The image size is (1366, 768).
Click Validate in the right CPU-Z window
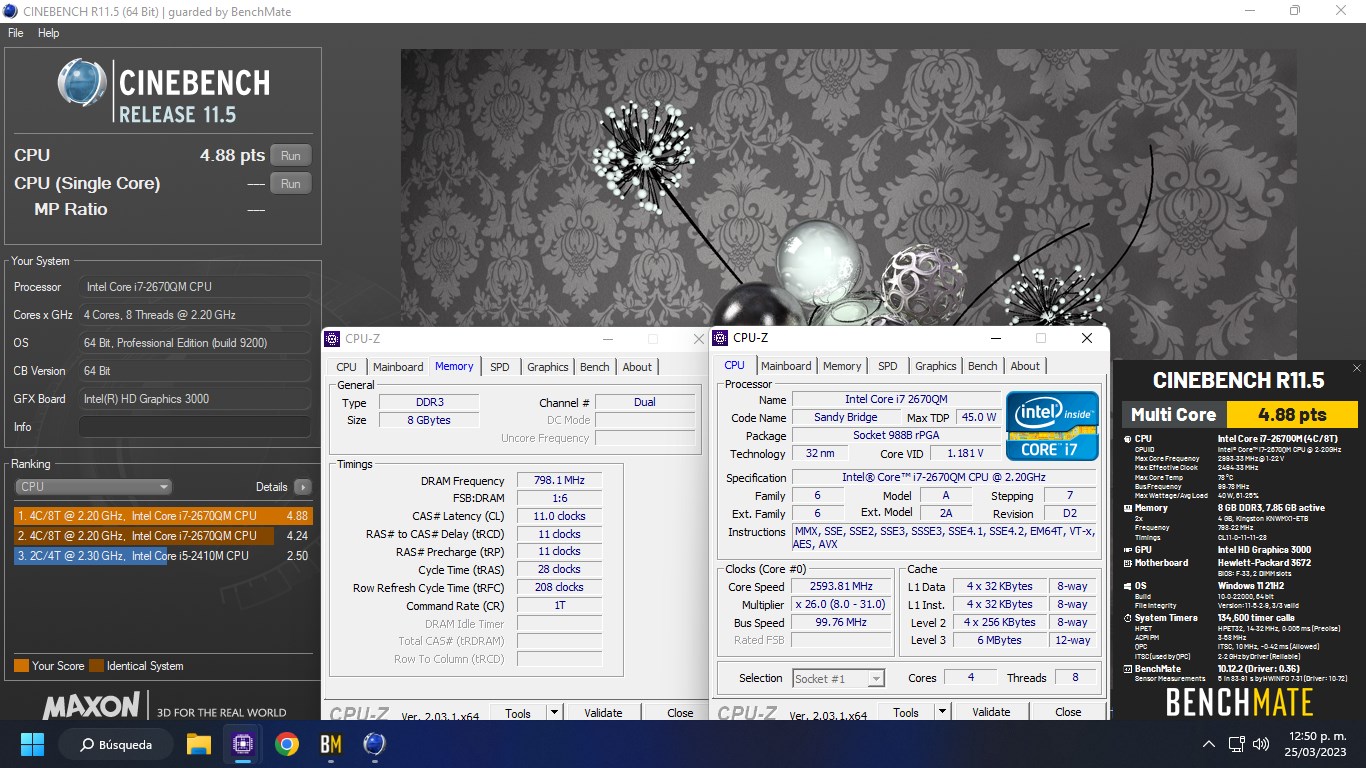pyautogui.click(x=991, y=712)
